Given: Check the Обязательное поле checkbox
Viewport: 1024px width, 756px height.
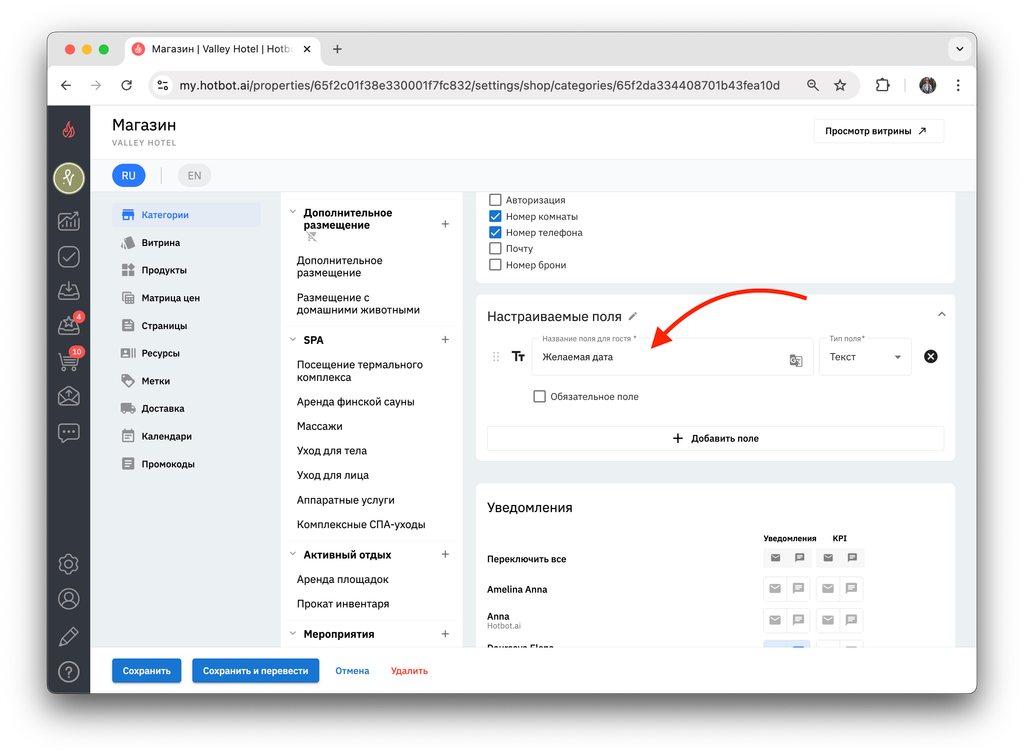Looking at the screenshot, I should 539,396.
